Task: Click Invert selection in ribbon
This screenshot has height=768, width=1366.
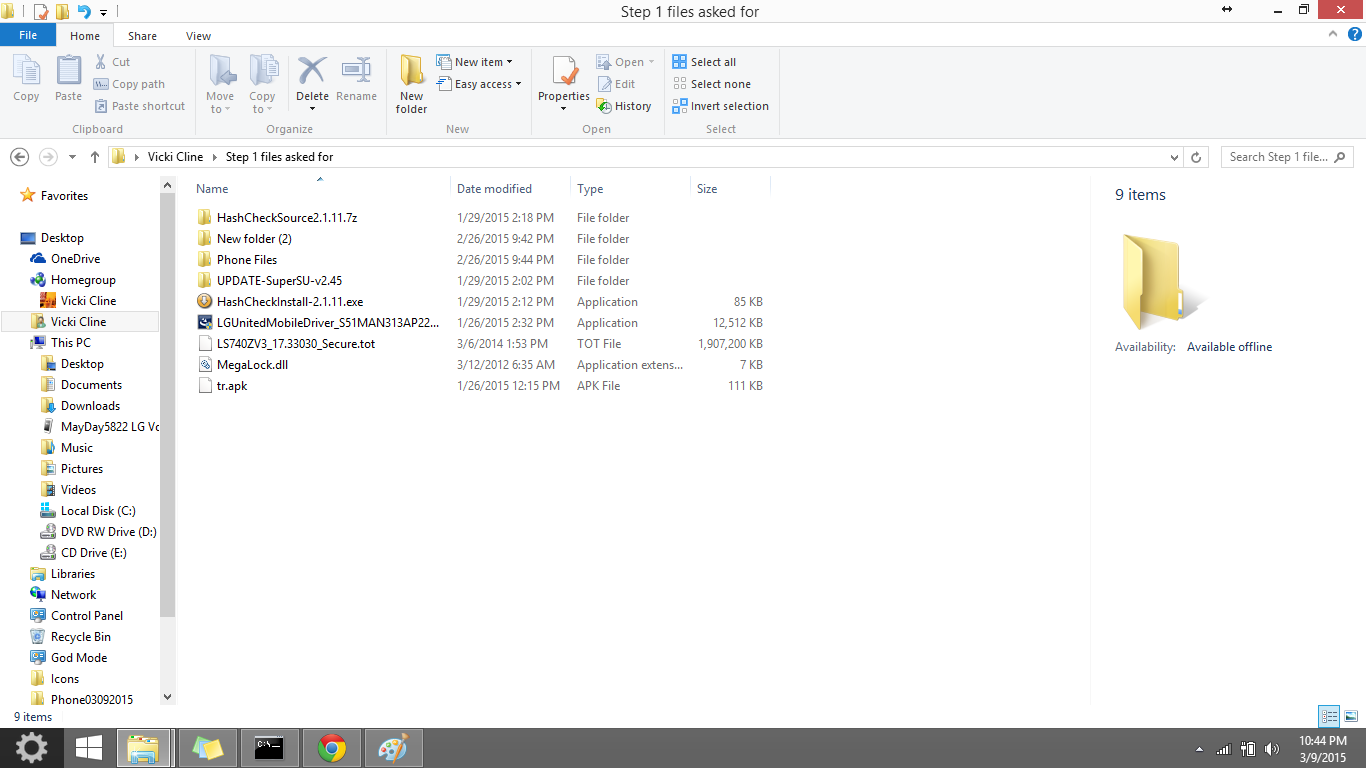Action: click(x=720, y=106)
